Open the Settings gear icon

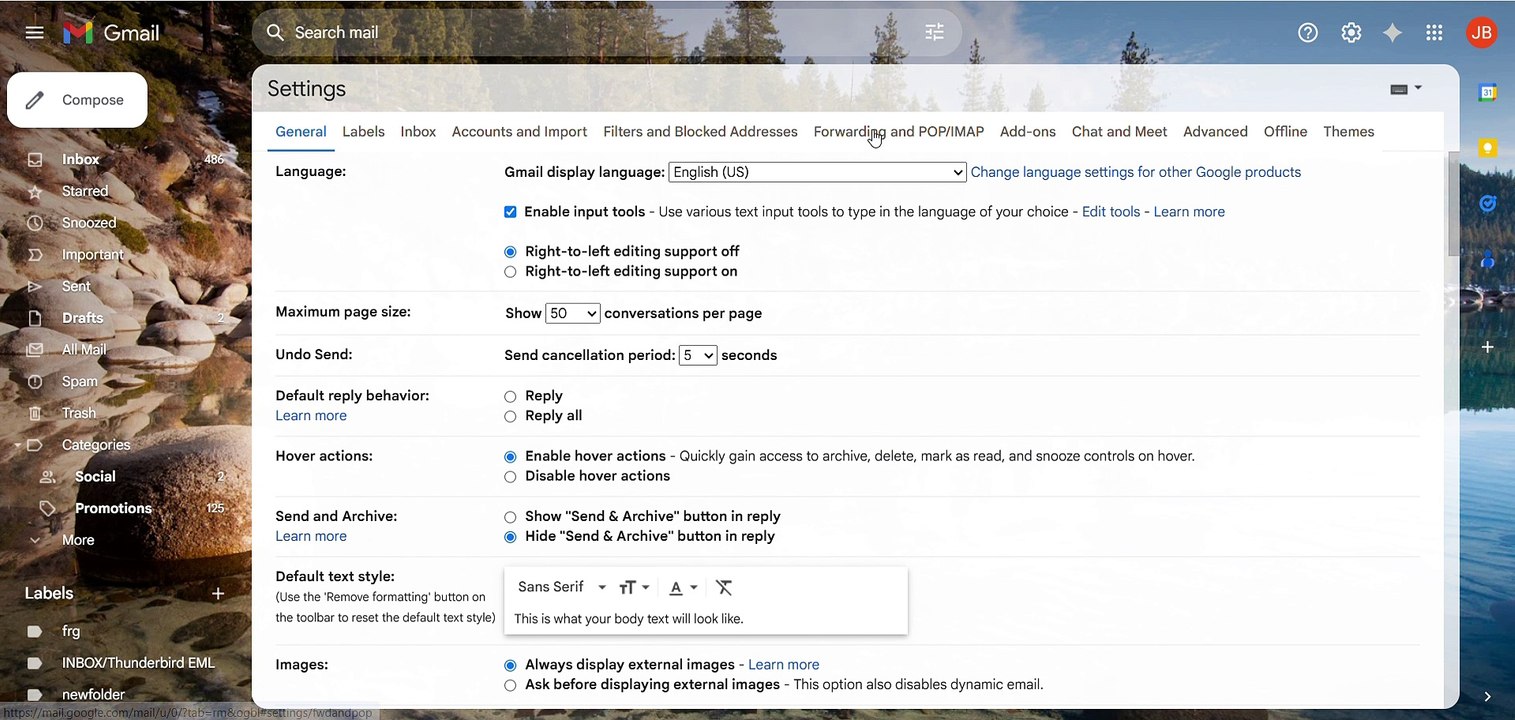[1351, 33]
